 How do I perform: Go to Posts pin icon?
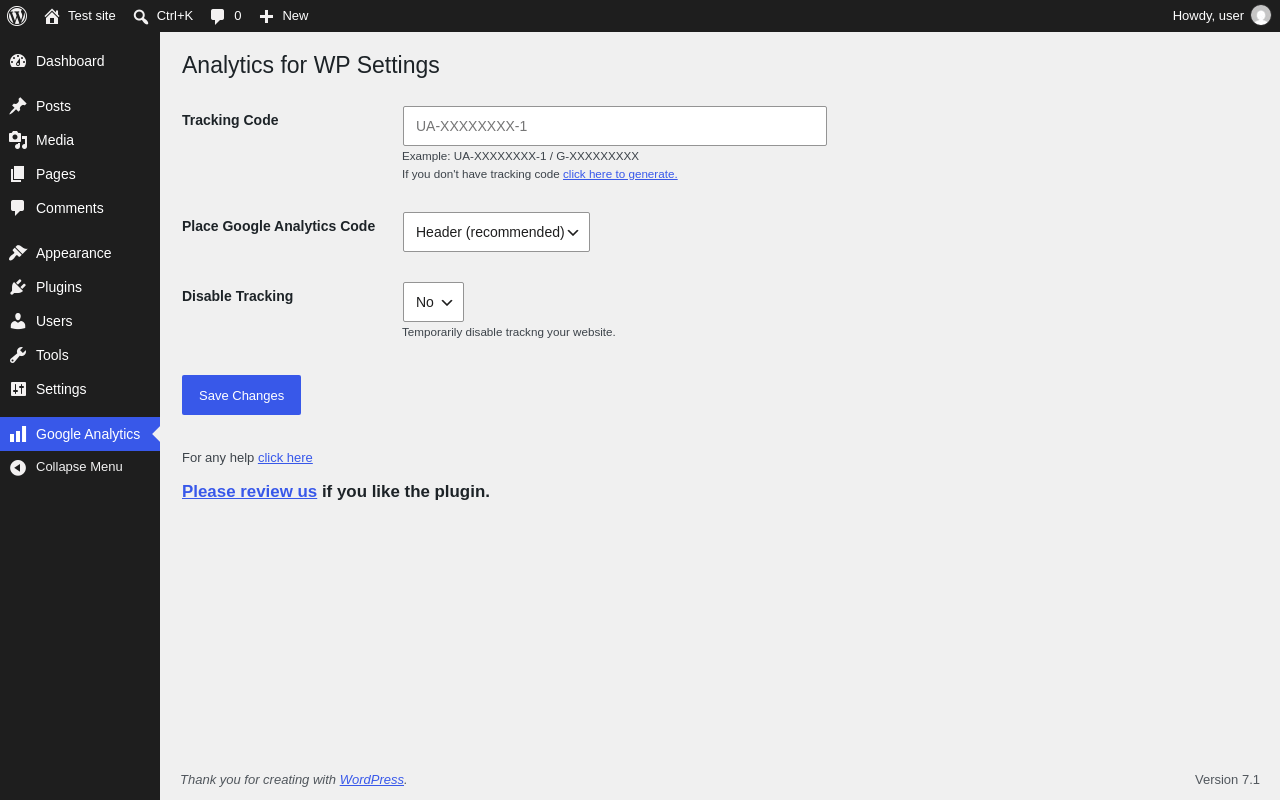coord(18,106)
